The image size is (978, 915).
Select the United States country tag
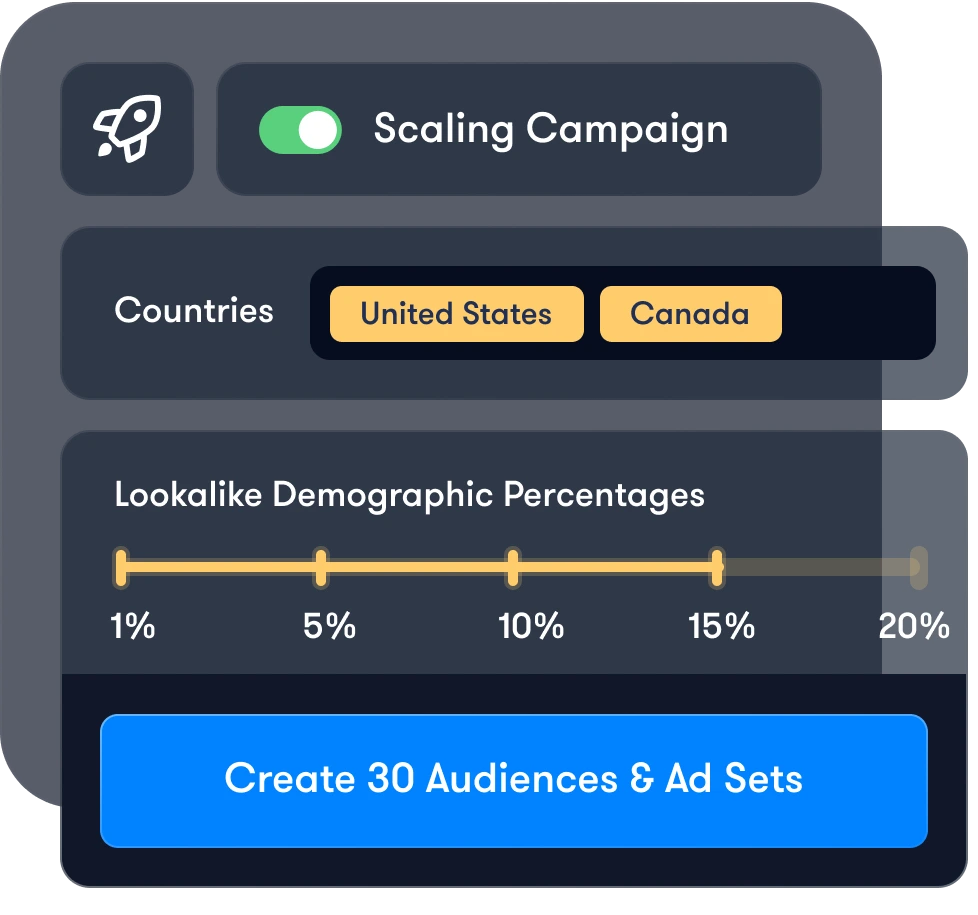point(456,314)
